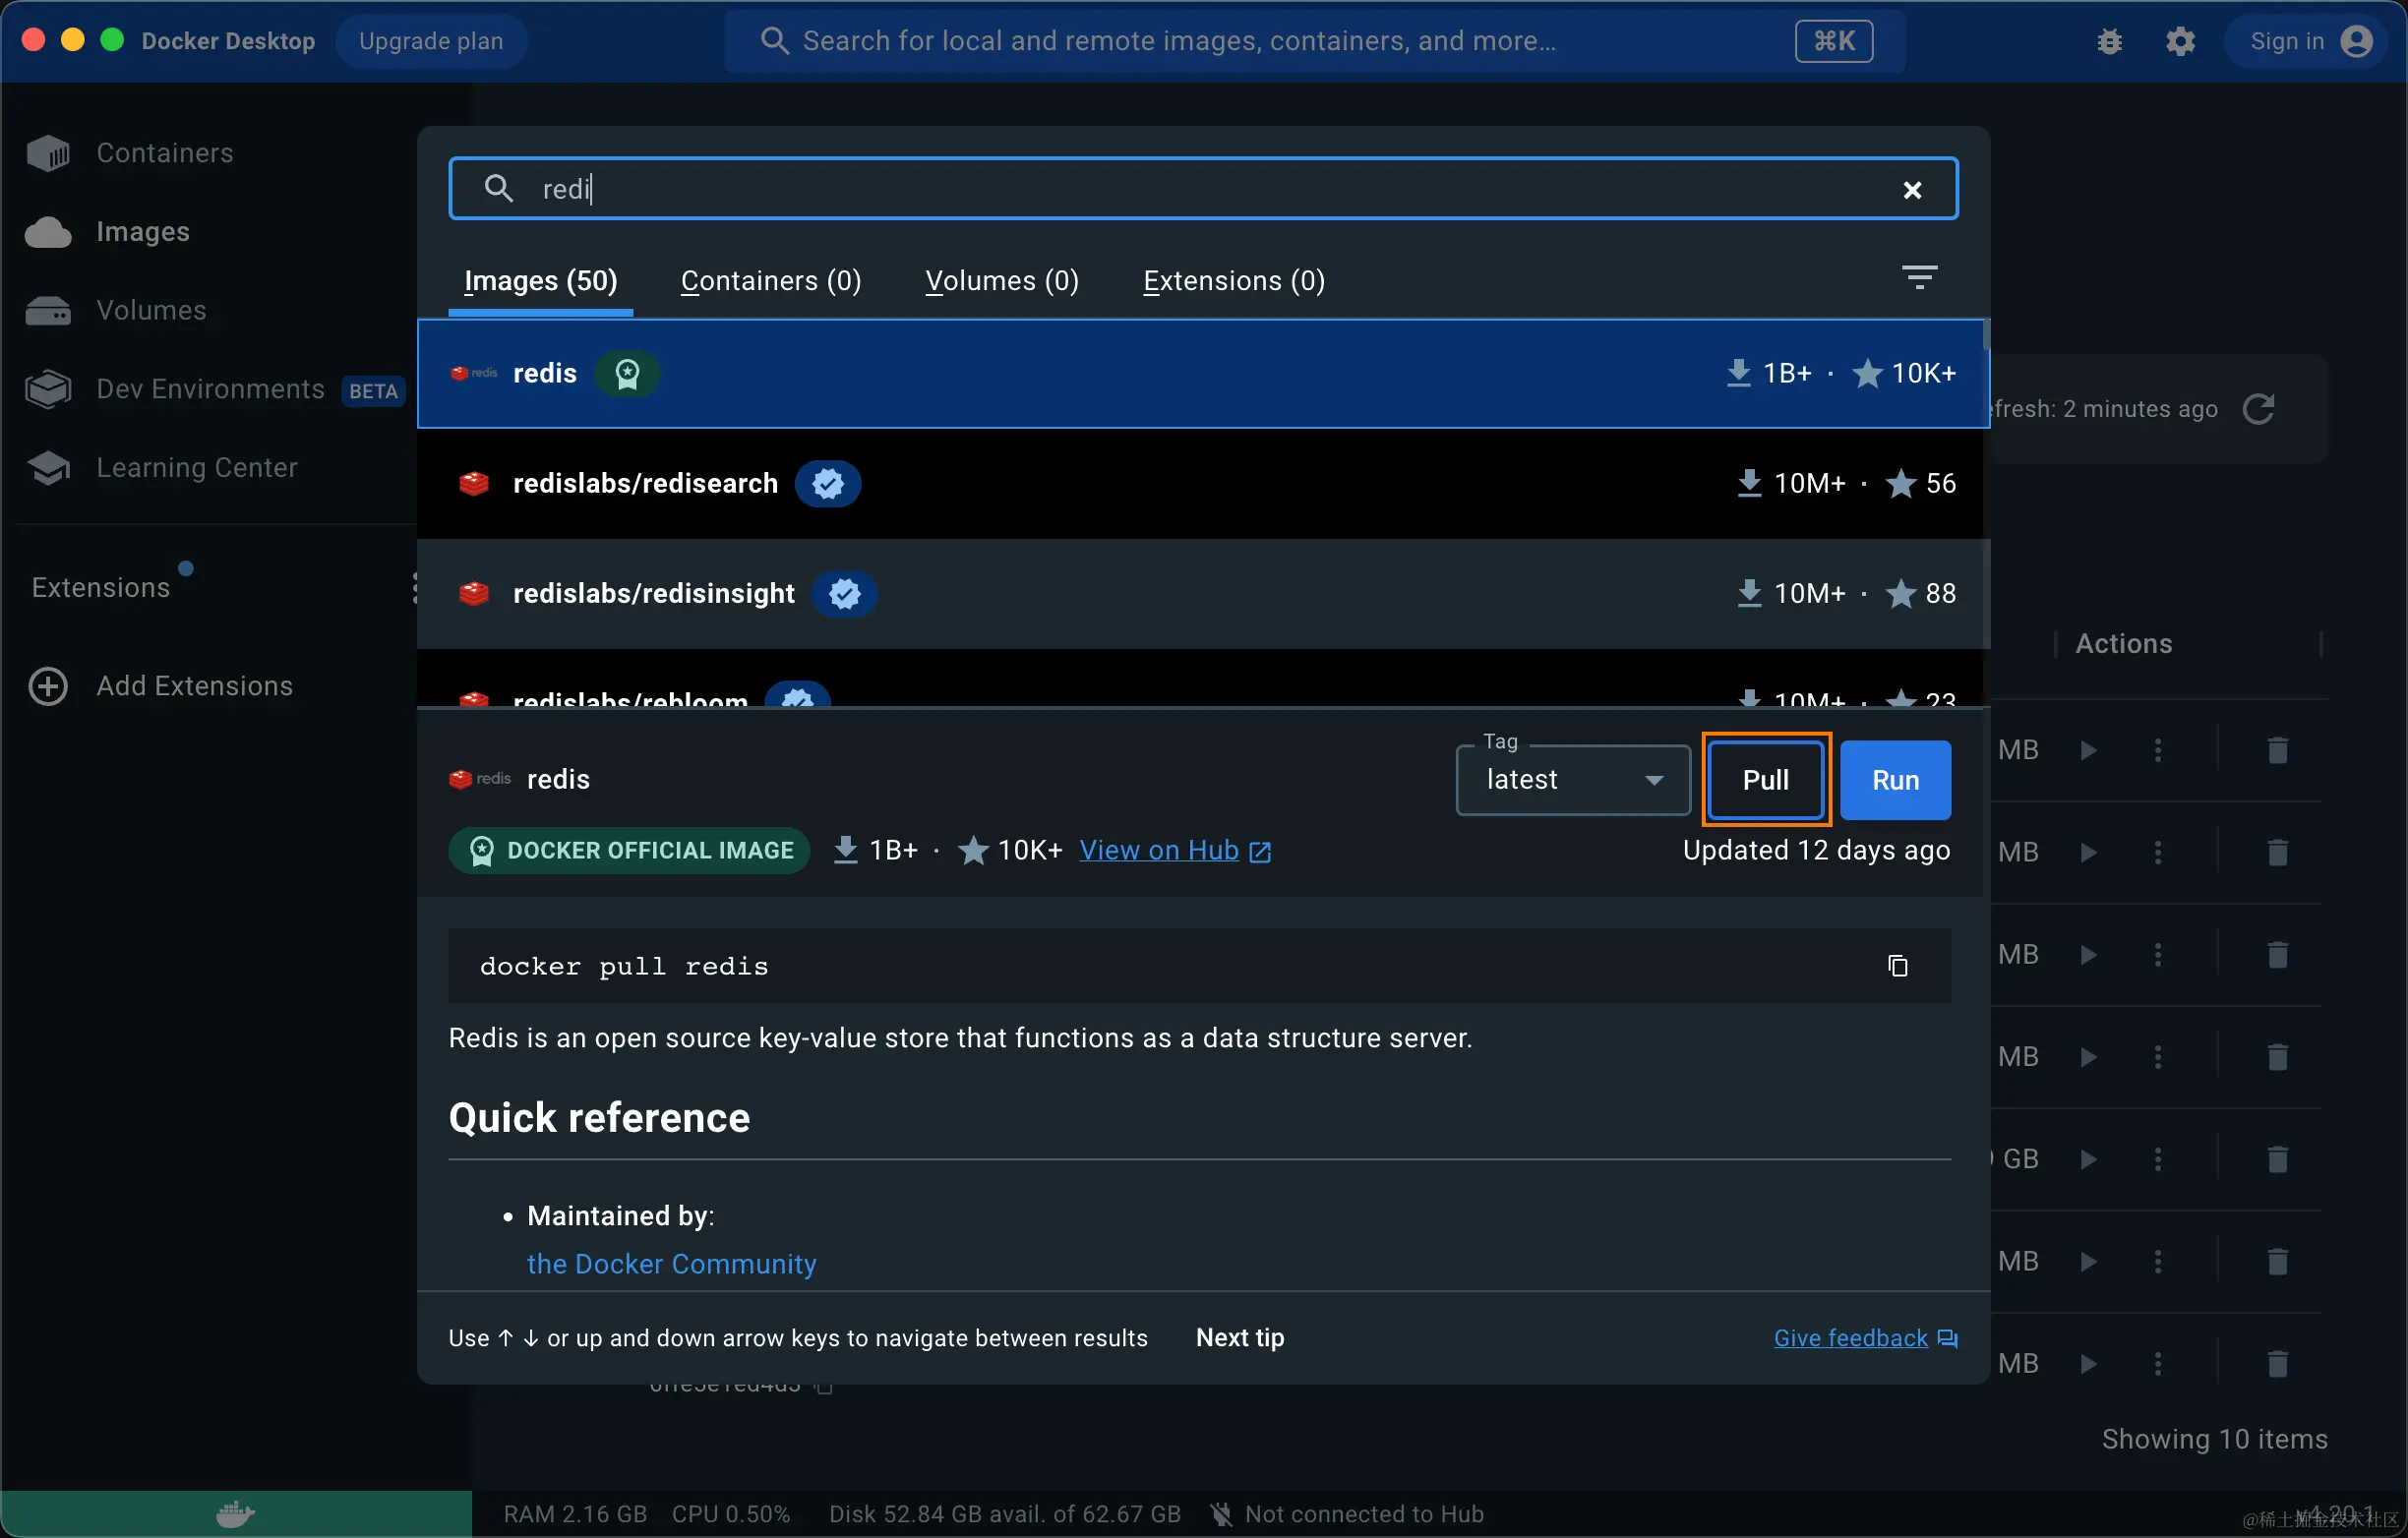Click the docker pull redis command text
The height and width of the screenshot is (1538, 2408).
[x=624, y=967]
